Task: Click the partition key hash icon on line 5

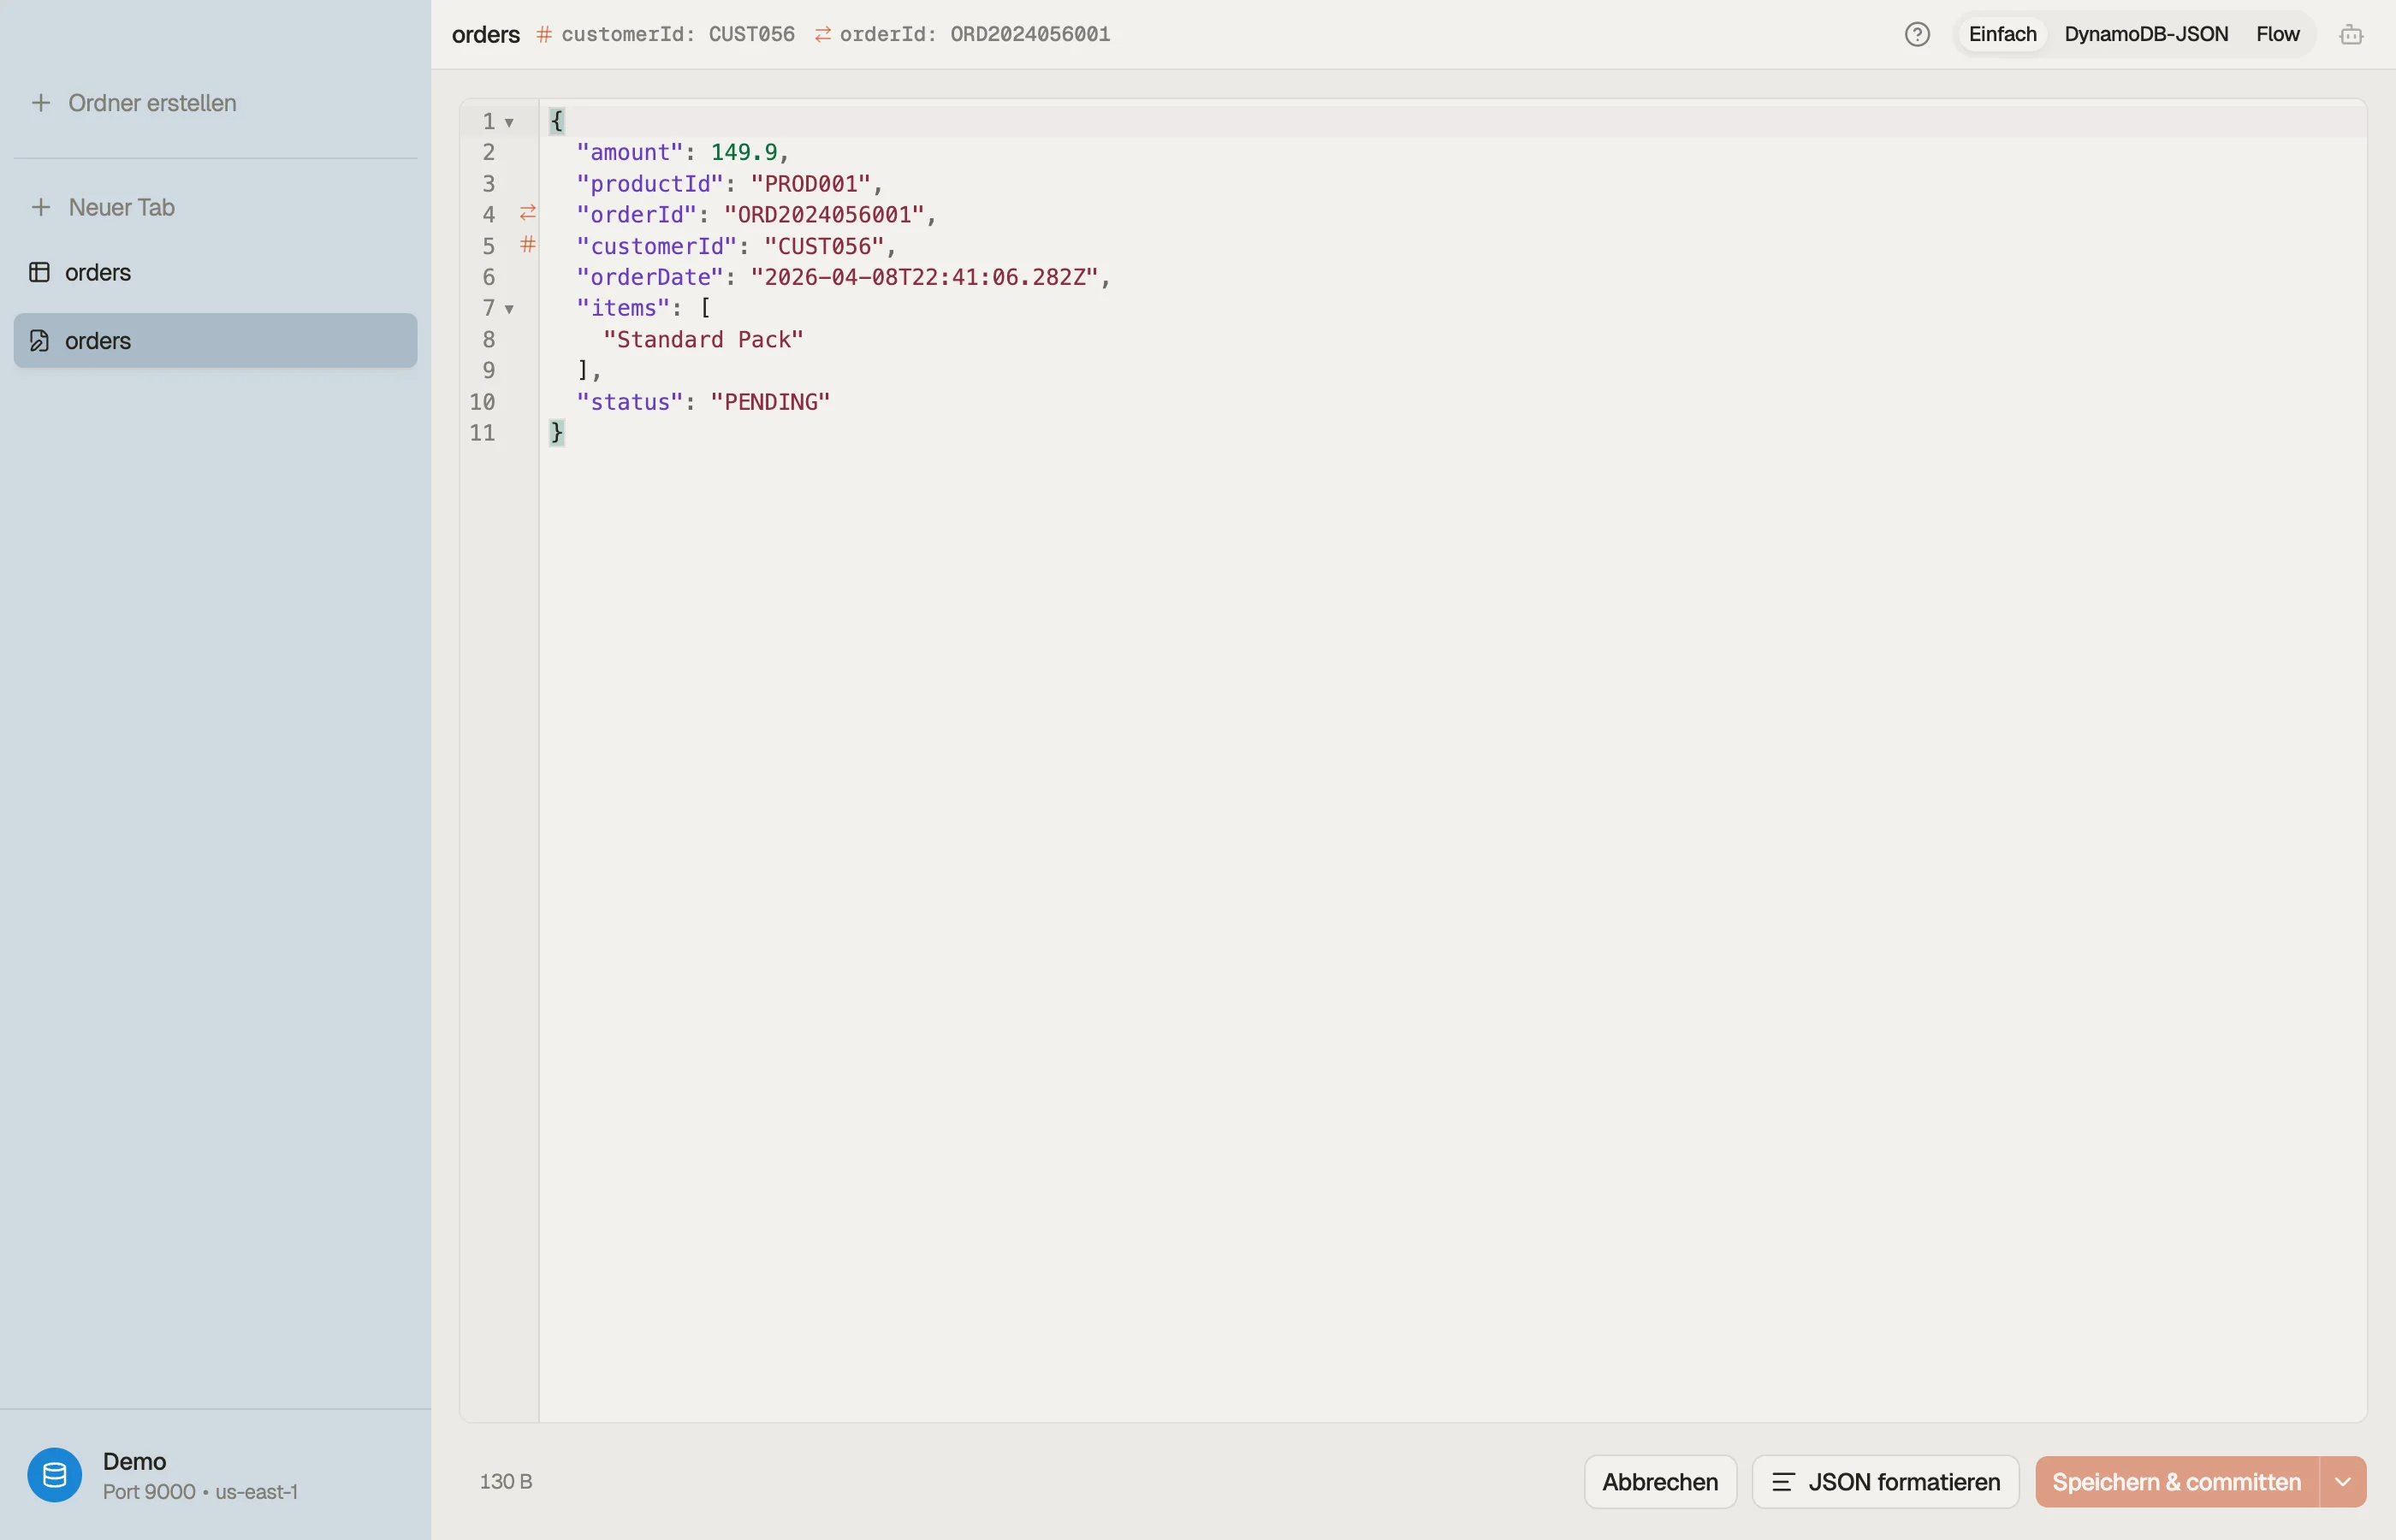Action: coord(528,244)
